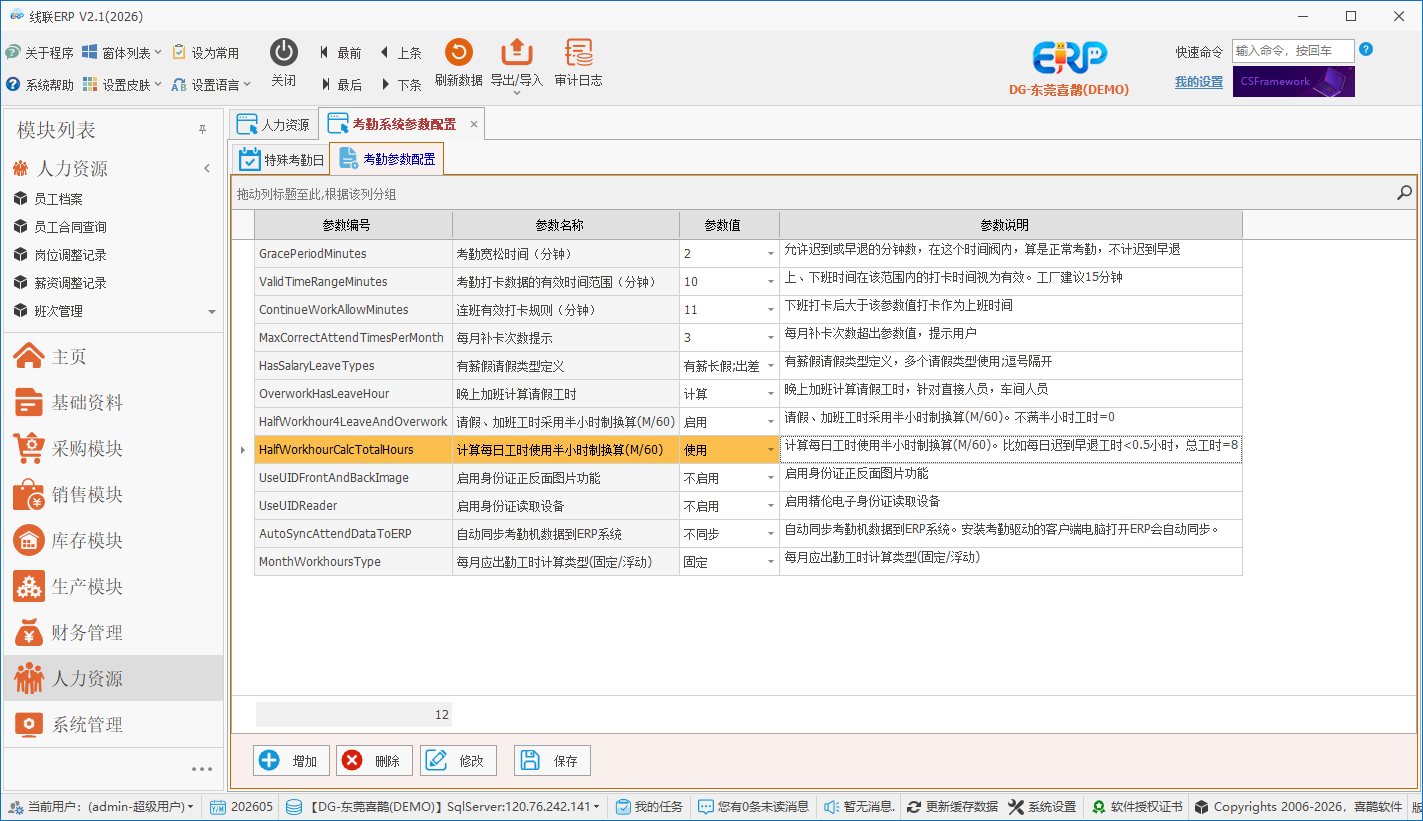
Task: Open value dropdown for HasSalaryLeaveTypes row
Action: (x=770, y=366)
